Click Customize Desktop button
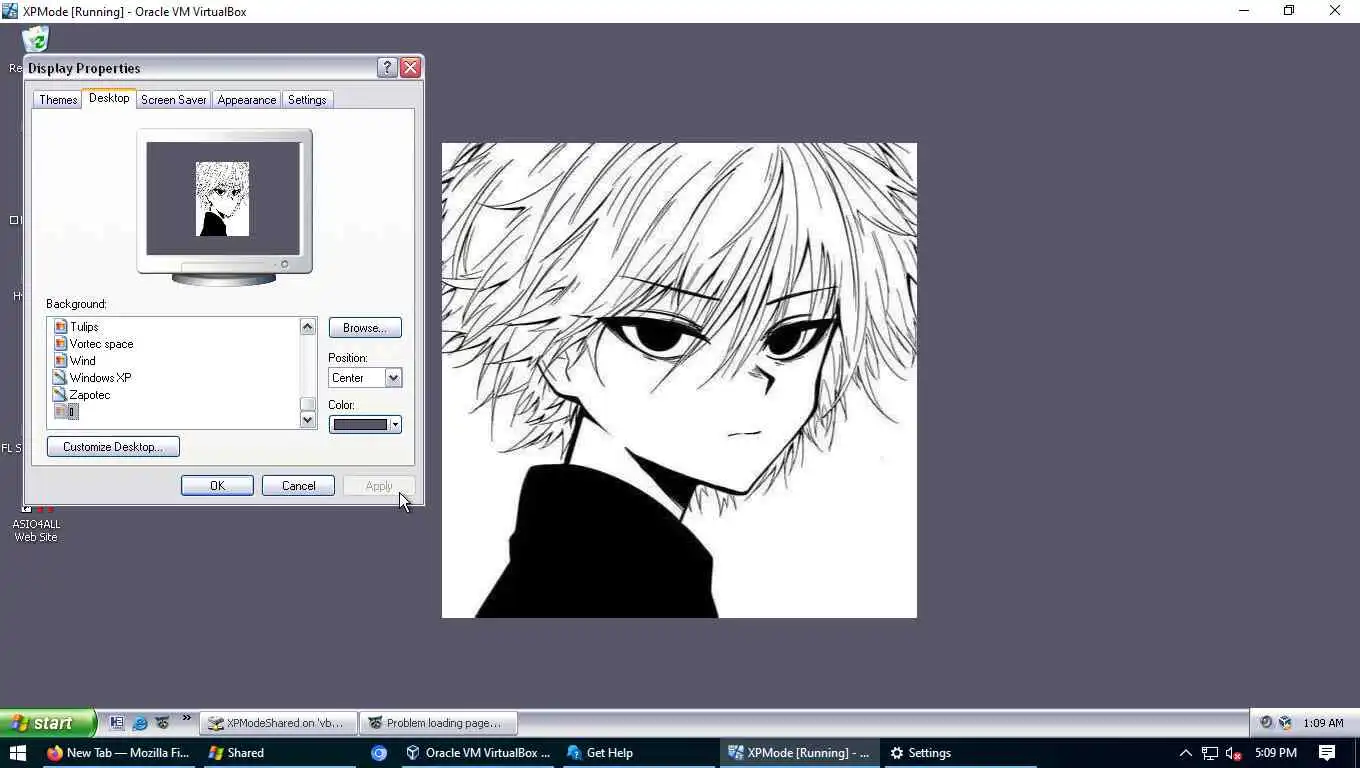The image size is (1360, 768). 113,447
